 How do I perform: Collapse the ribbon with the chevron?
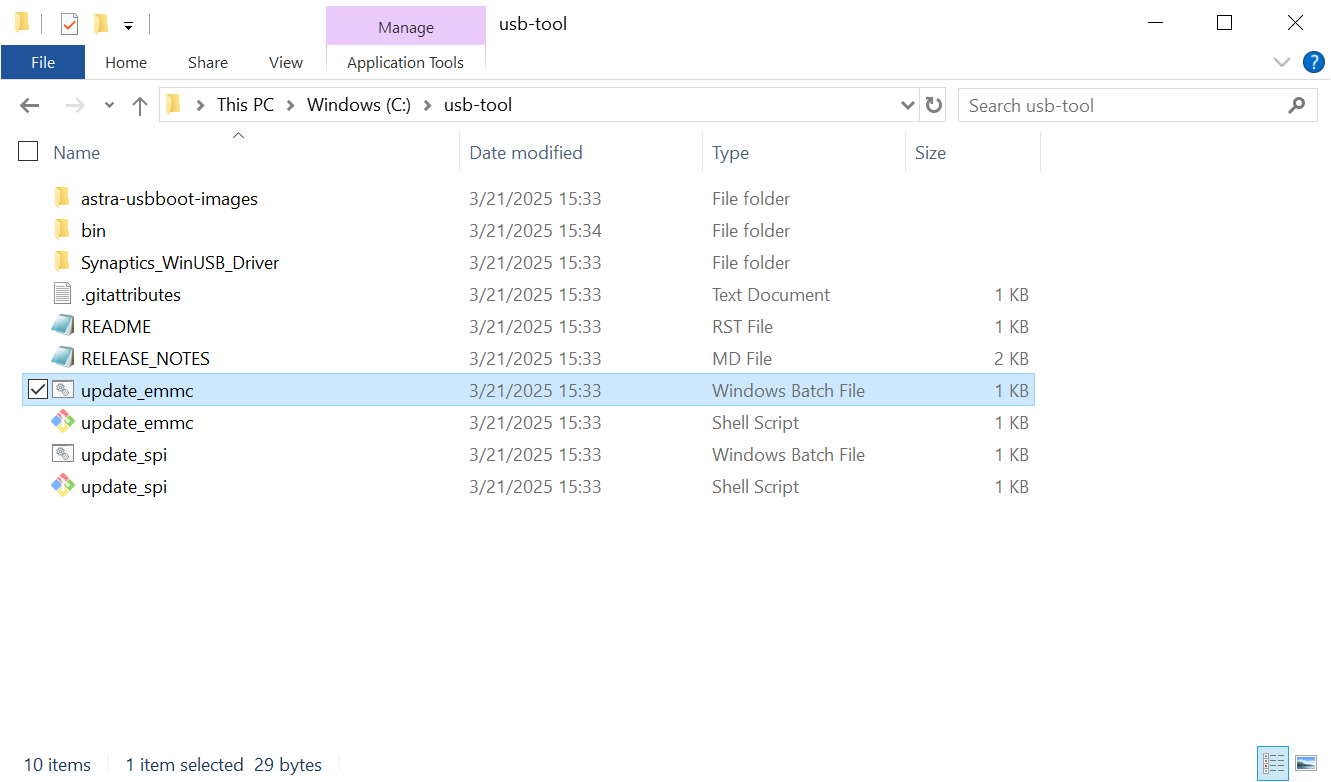coord(1282,62)
